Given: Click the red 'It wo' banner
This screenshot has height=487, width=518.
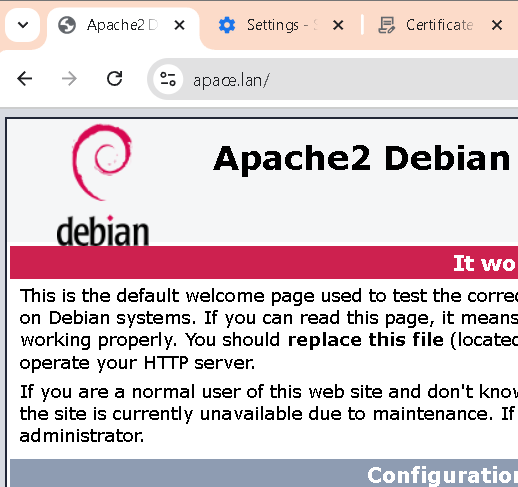Looking at the screenshot, I should (x=264, y=263).
